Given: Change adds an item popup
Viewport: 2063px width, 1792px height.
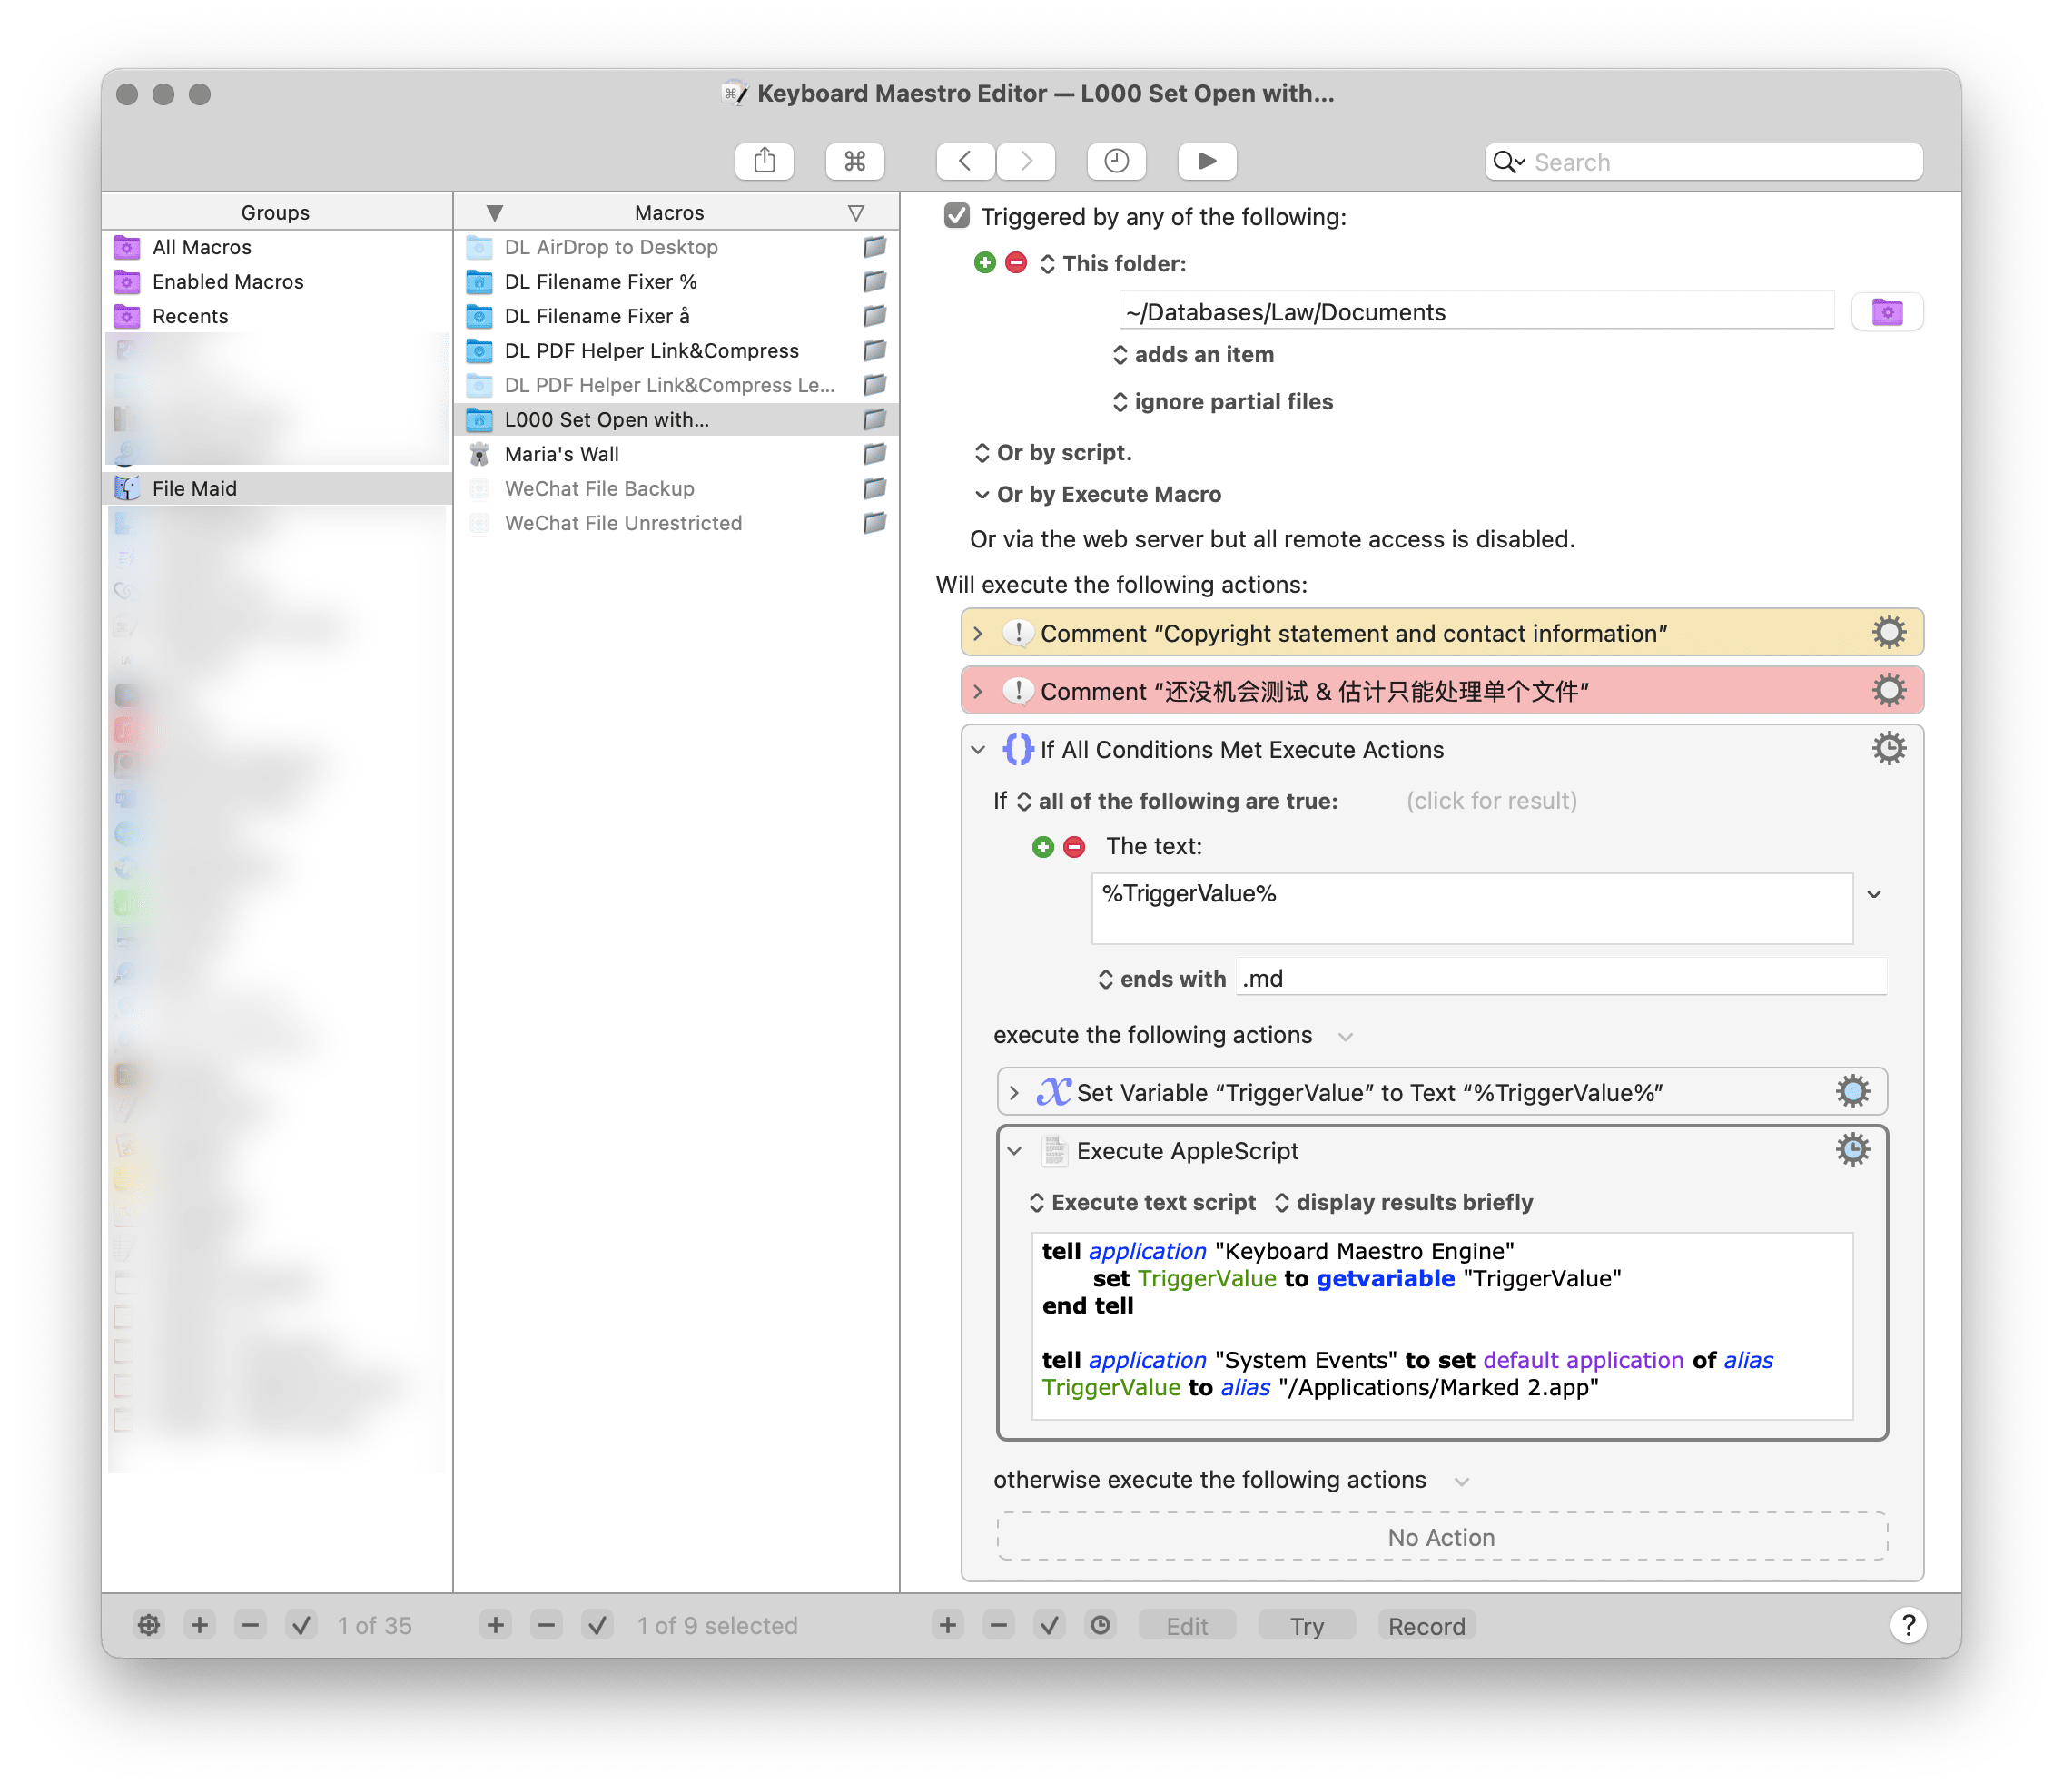Looking at the screenshot, I should pos(1193,354).
